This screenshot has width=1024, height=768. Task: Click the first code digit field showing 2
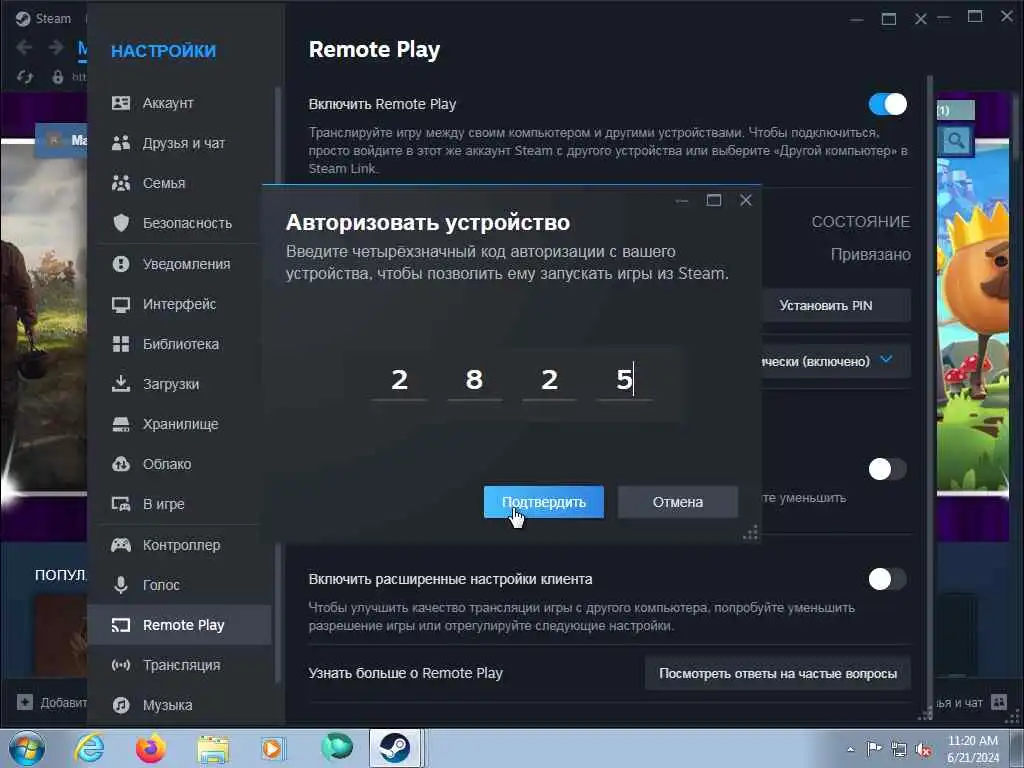point(400,380)
